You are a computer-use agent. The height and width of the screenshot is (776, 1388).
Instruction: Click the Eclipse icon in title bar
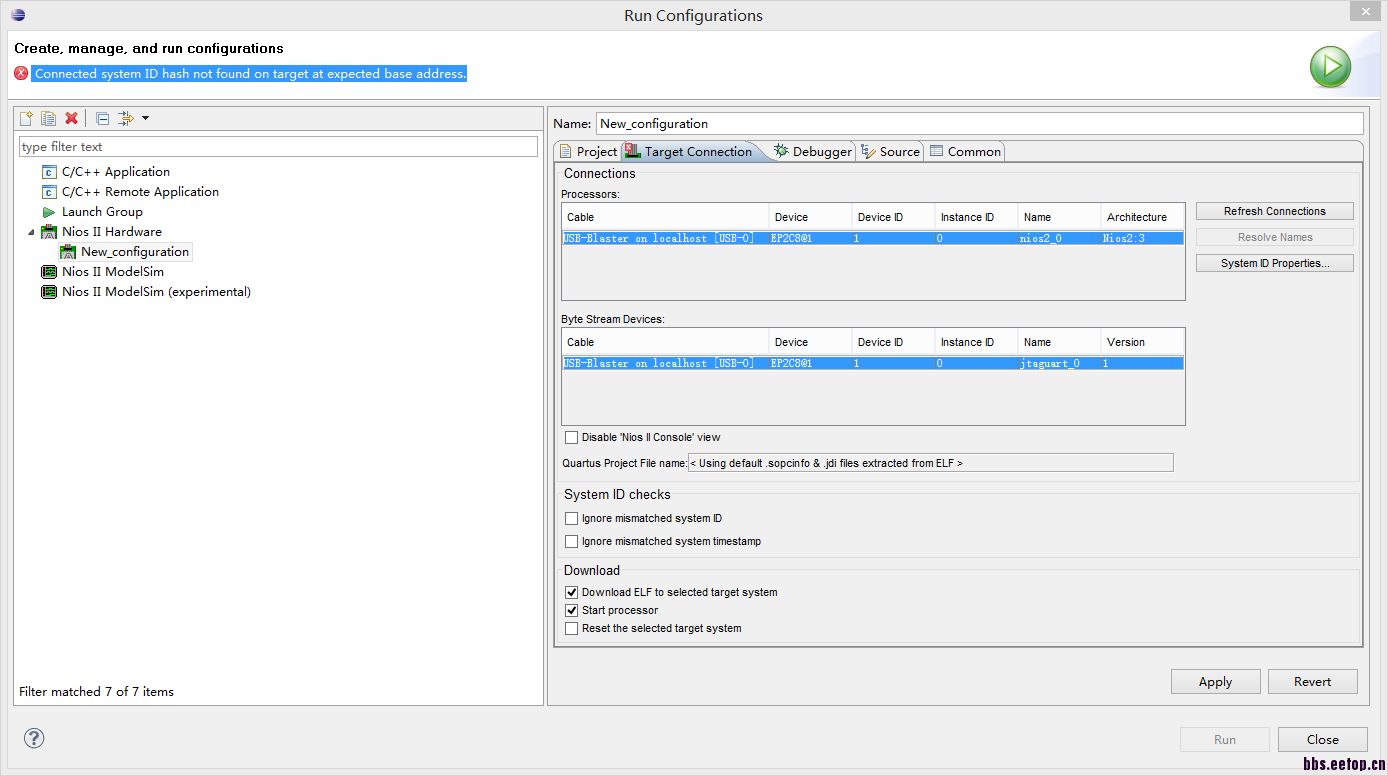pyautogui.click(x=19, y=15)
